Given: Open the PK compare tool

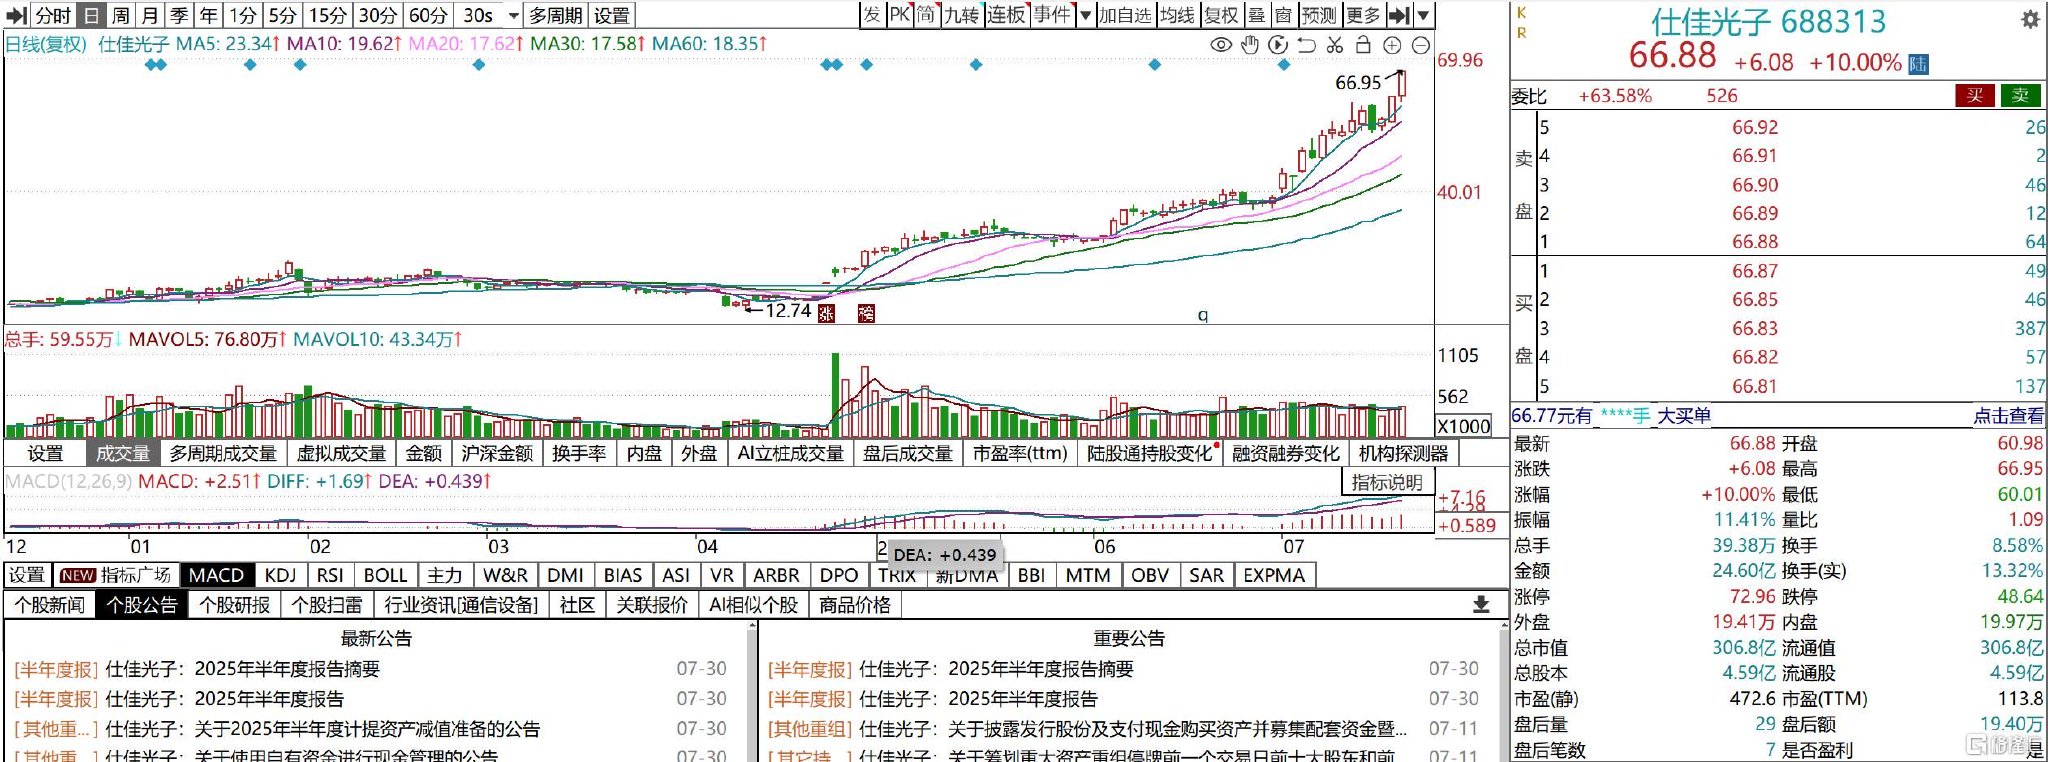Looking at the screenshot, I should point(900,15).
